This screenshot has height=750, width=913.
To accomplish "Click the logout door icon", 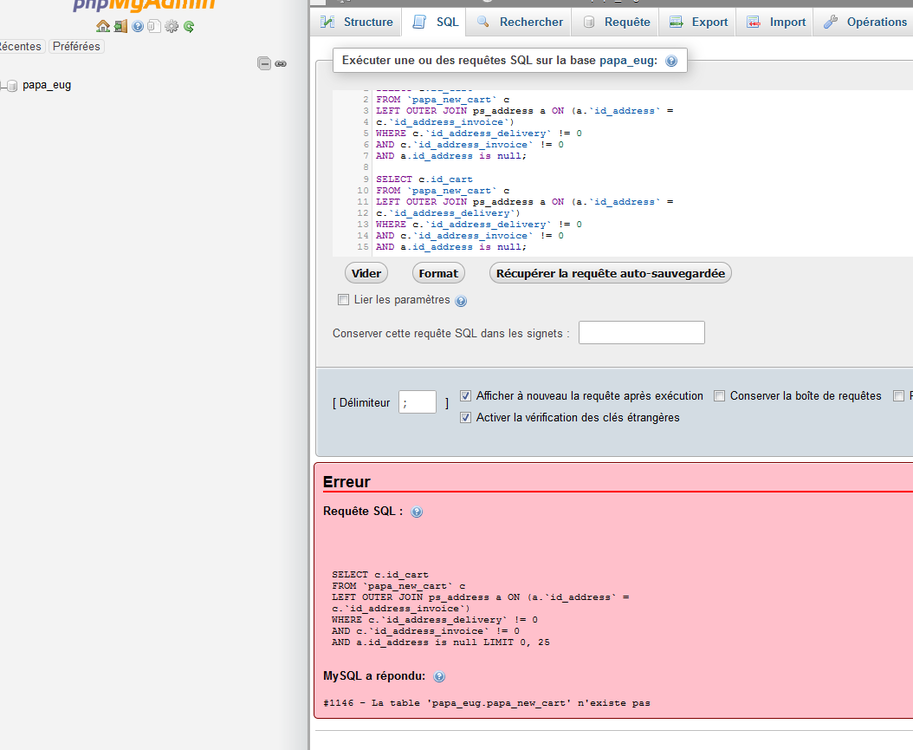I will click(x=120, y=26).
